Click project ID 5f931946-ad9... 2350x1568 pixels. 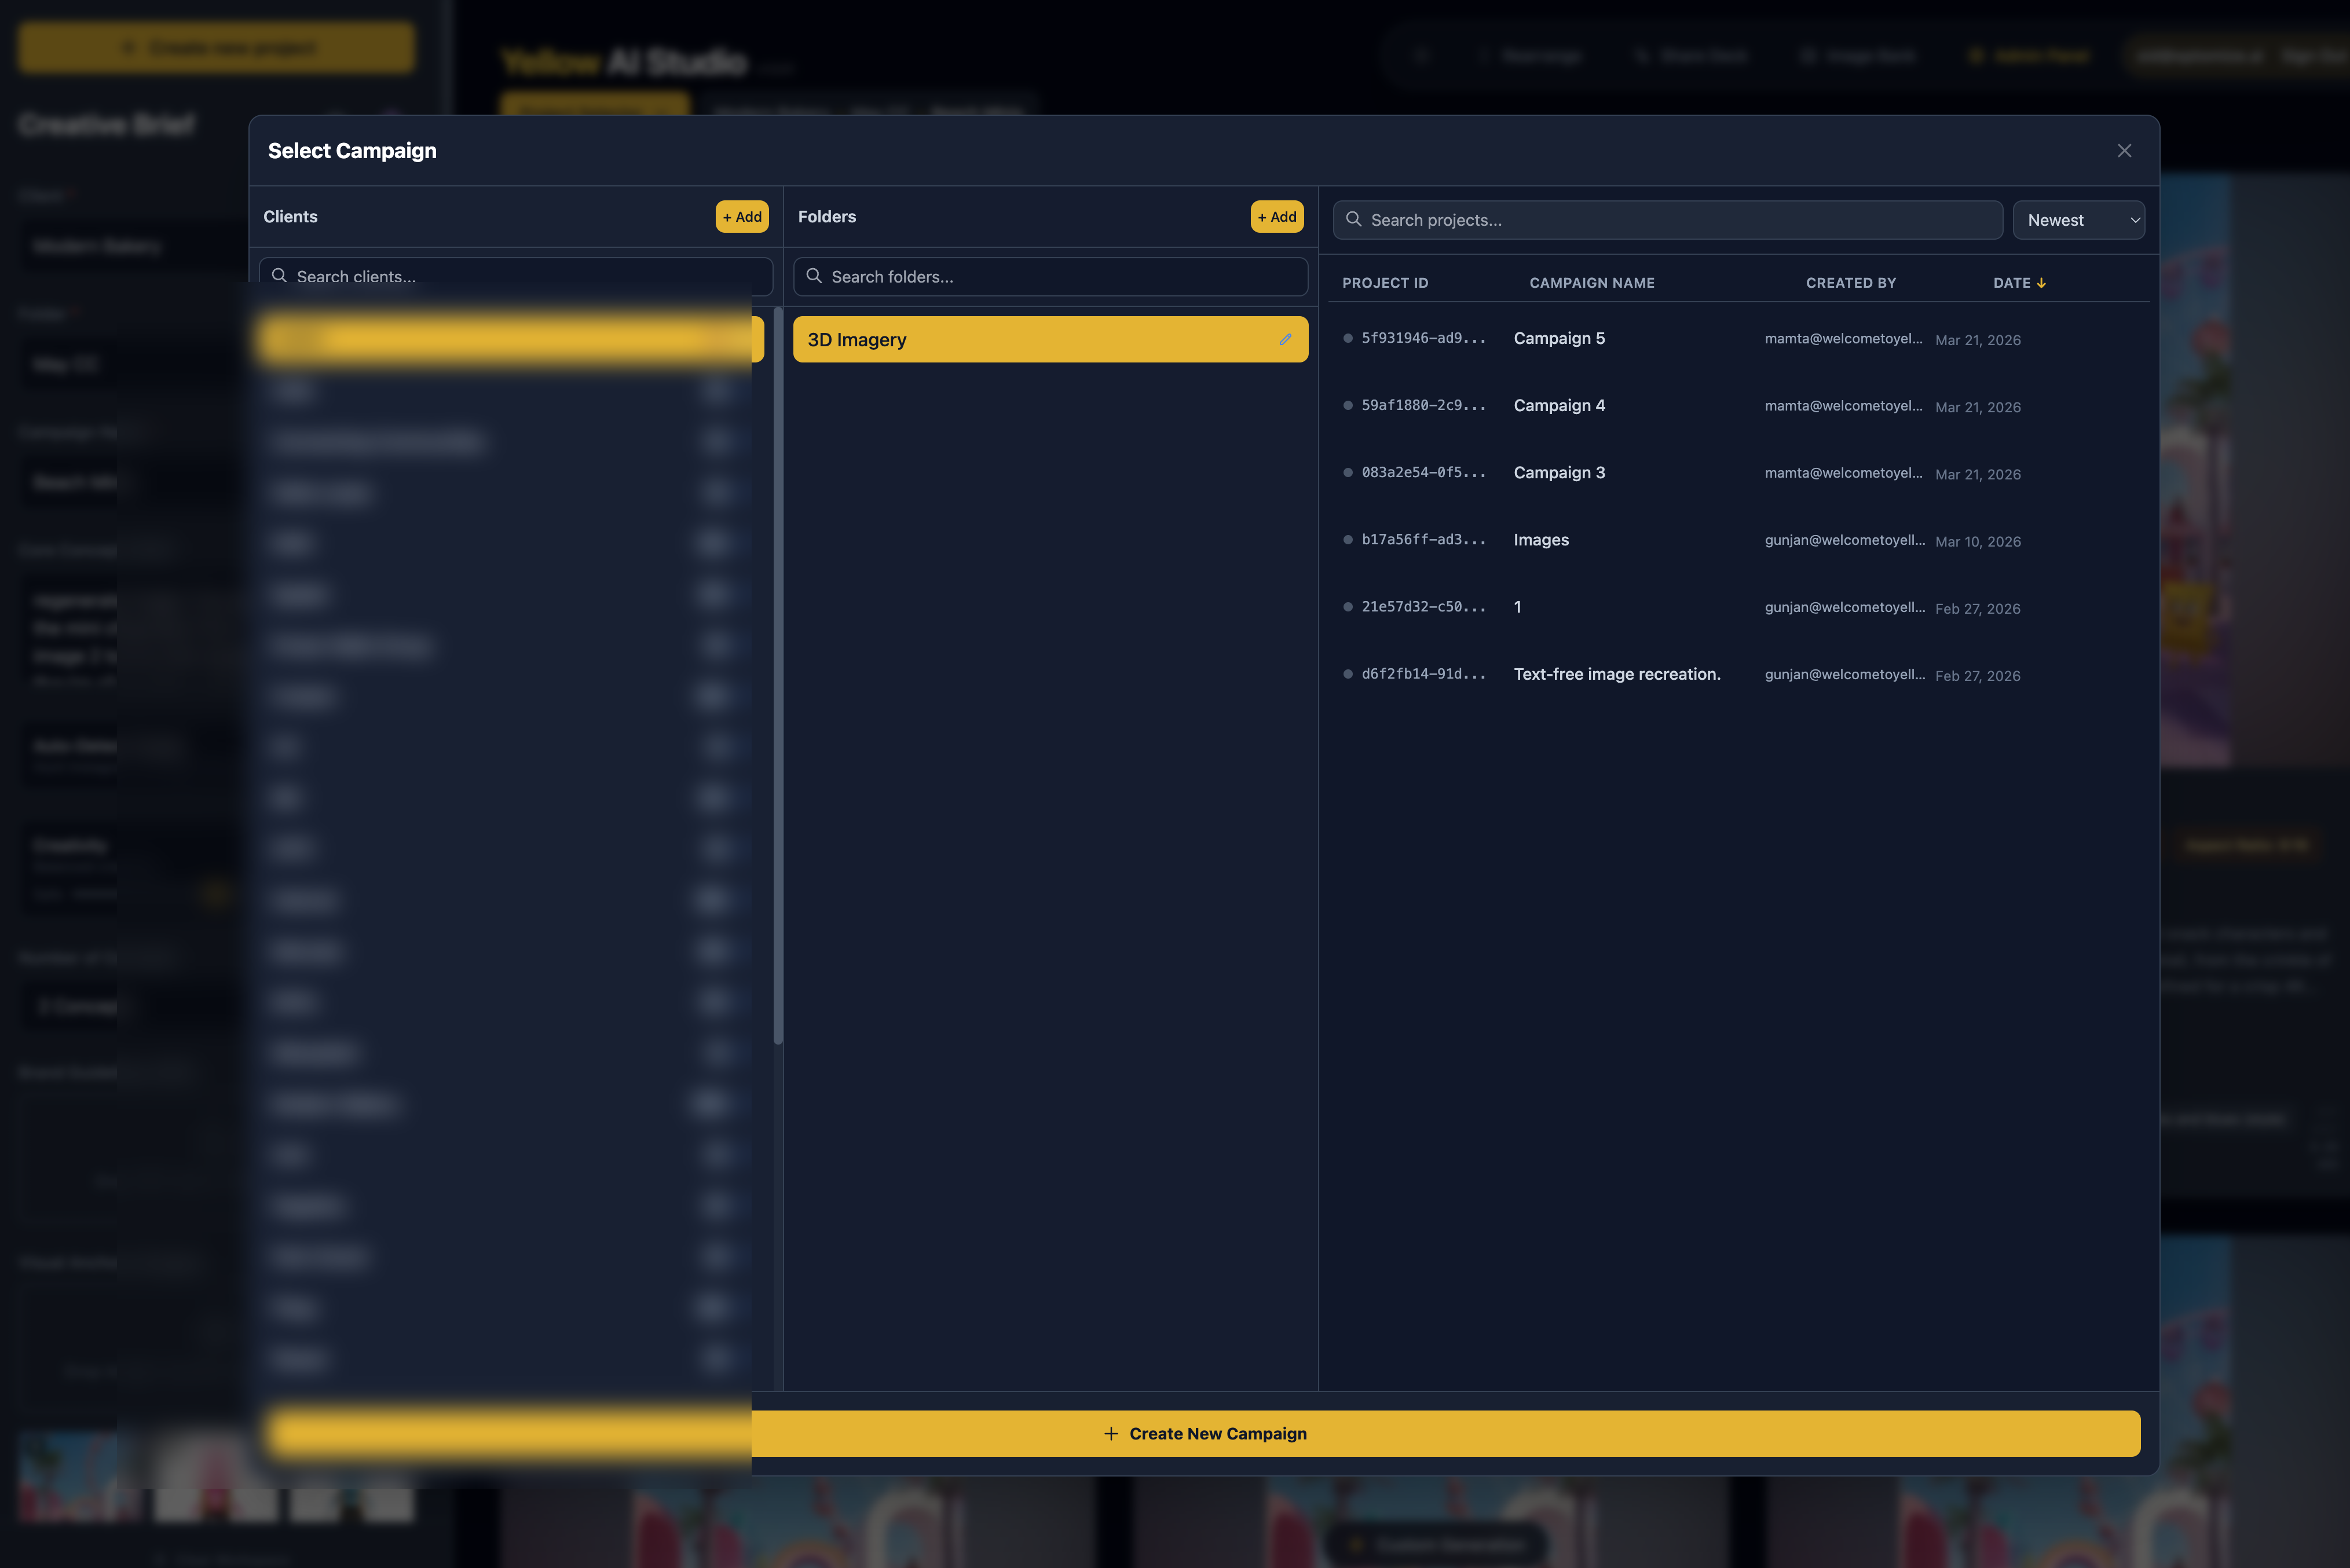pos(1423,338)
